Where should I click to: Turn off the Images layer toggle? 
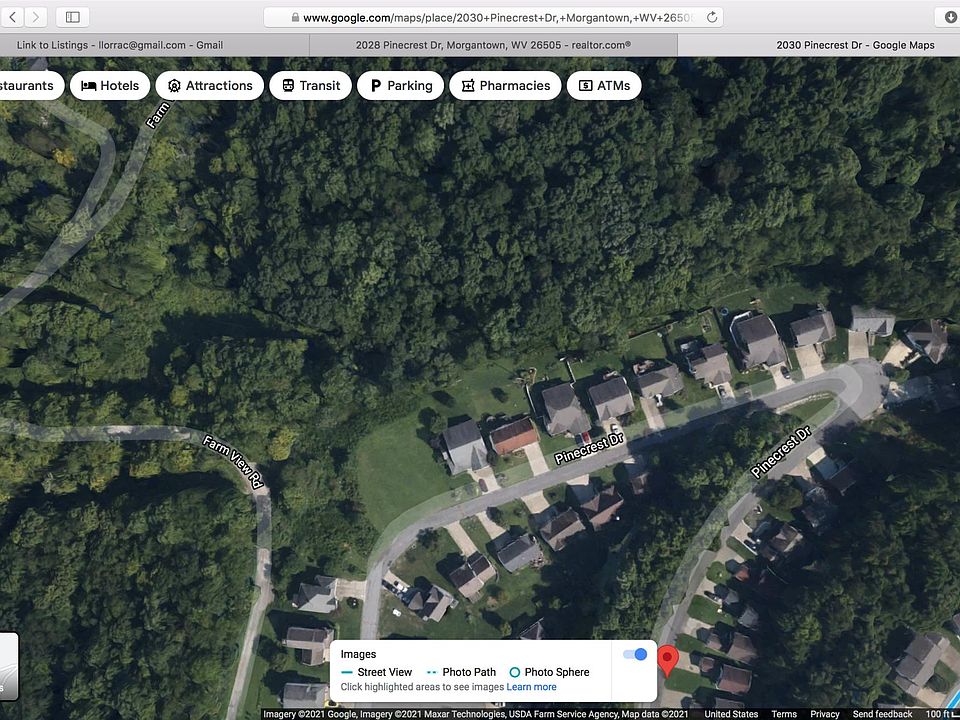635,654
